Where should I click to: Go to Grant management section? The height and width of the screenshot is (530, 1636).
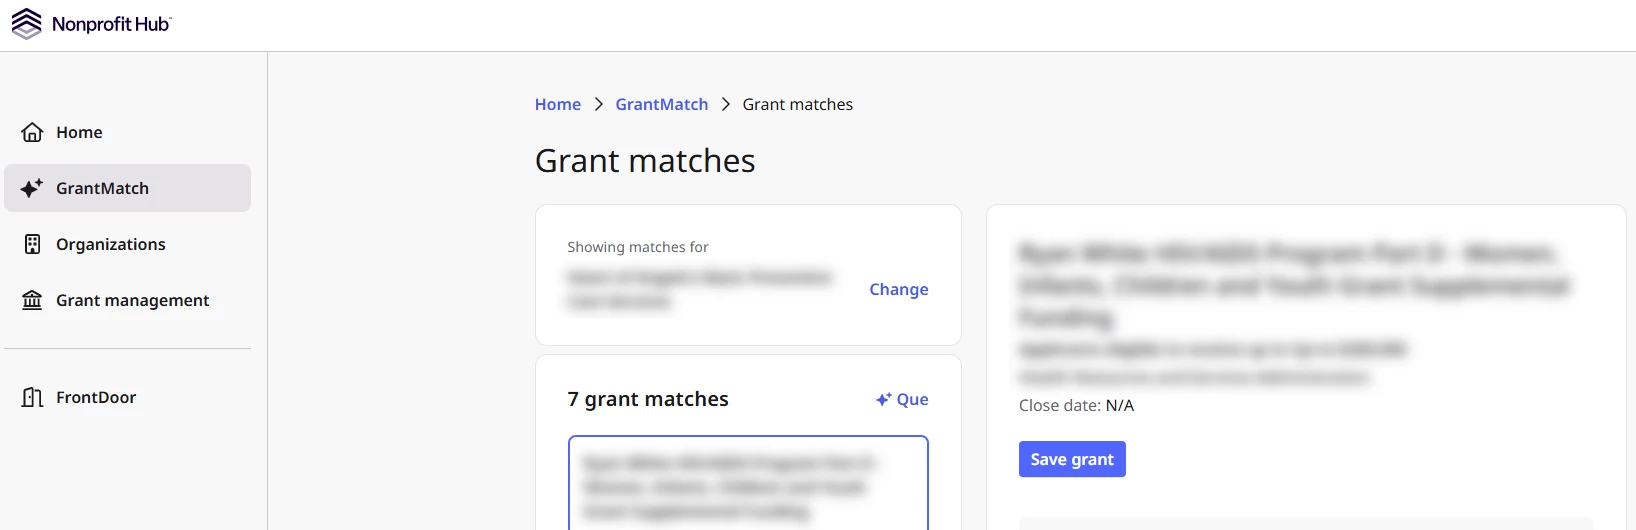127,300
